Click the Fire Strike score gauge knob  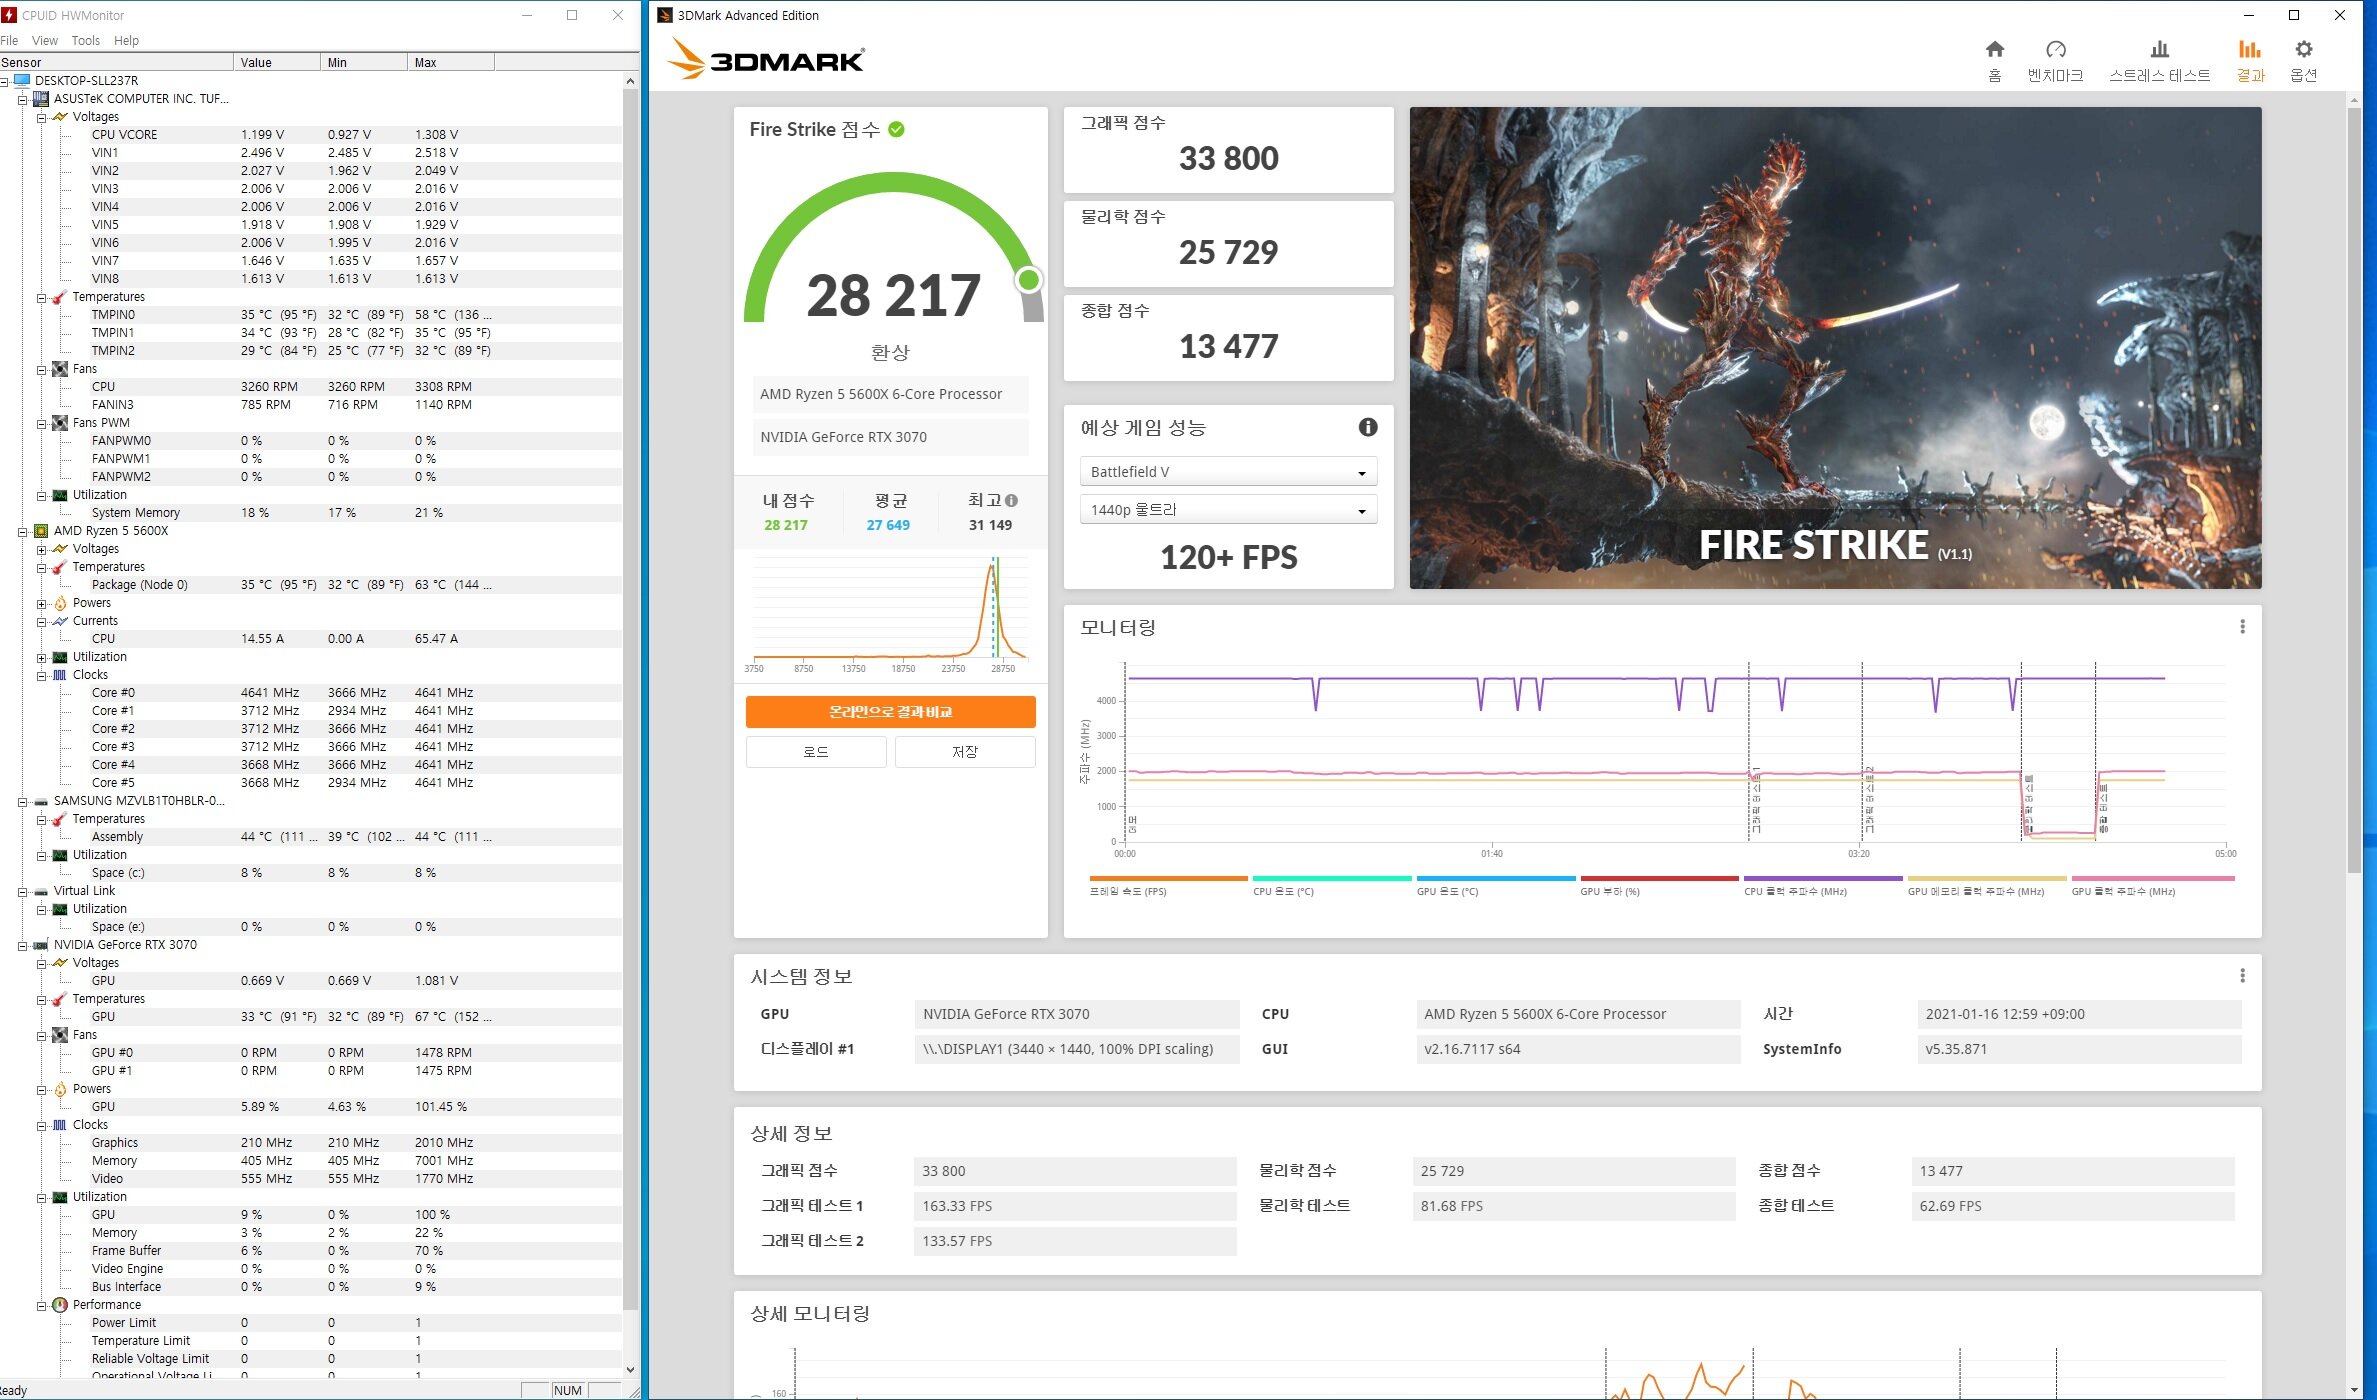coord(1028,280)
